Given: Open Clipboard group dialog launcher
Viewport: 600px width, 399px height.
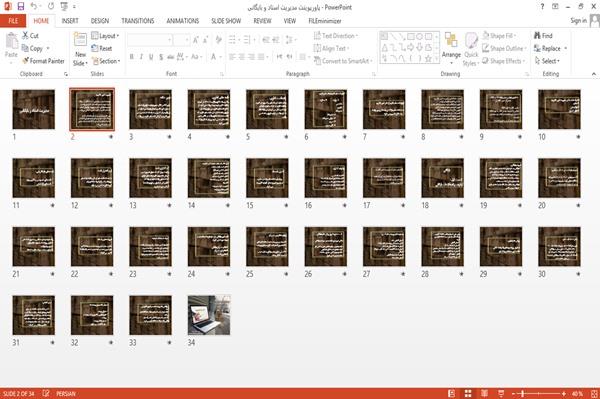Looking at the screenshot, I should 66,74.
